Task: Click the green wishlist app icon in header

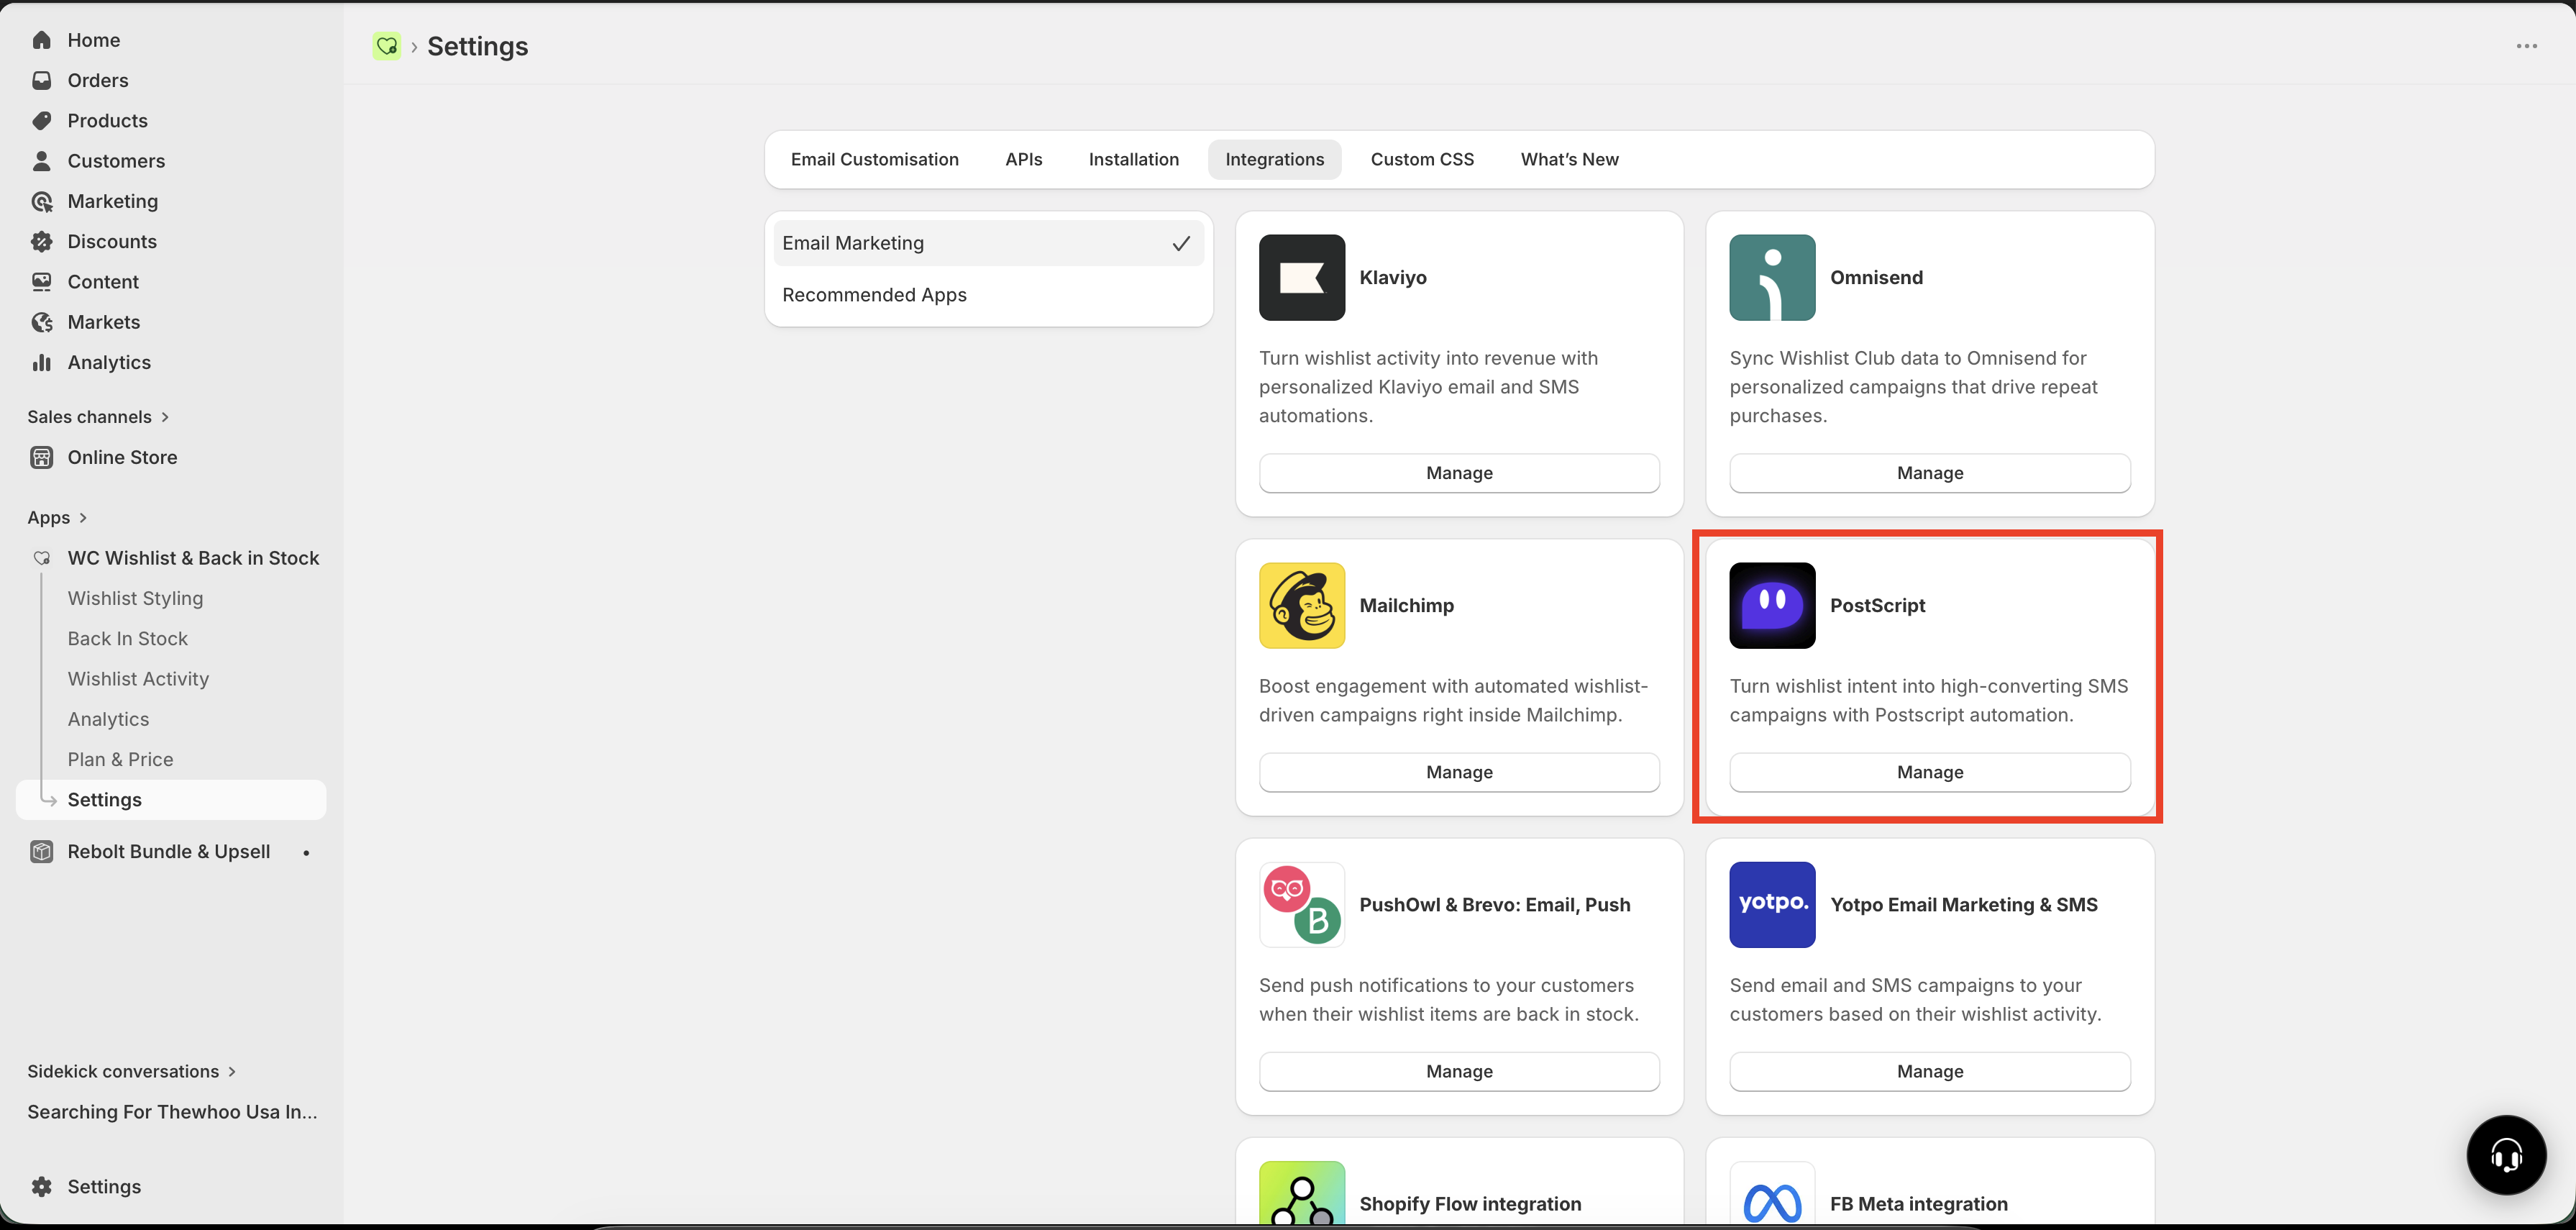Action: (387, 46)
